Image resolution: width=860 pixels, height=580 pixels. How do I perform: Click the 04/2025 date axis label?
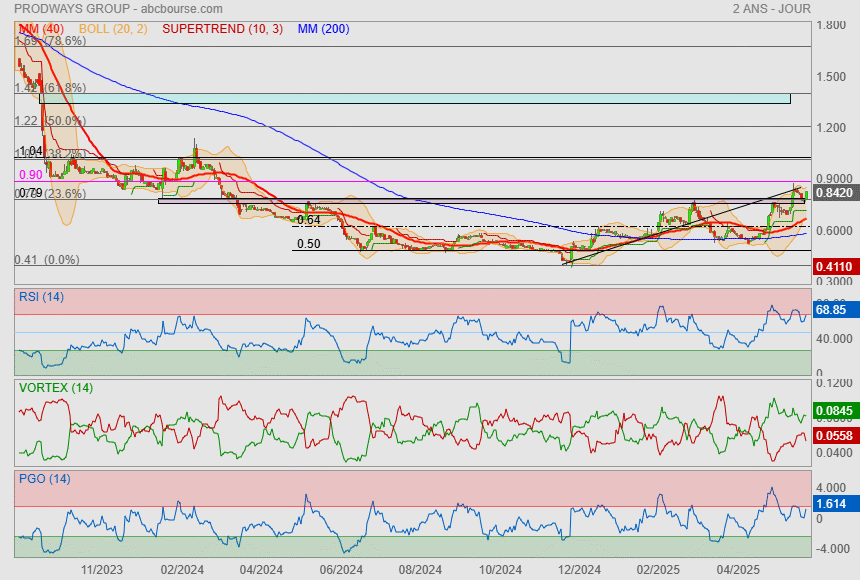tap(738, 570)
